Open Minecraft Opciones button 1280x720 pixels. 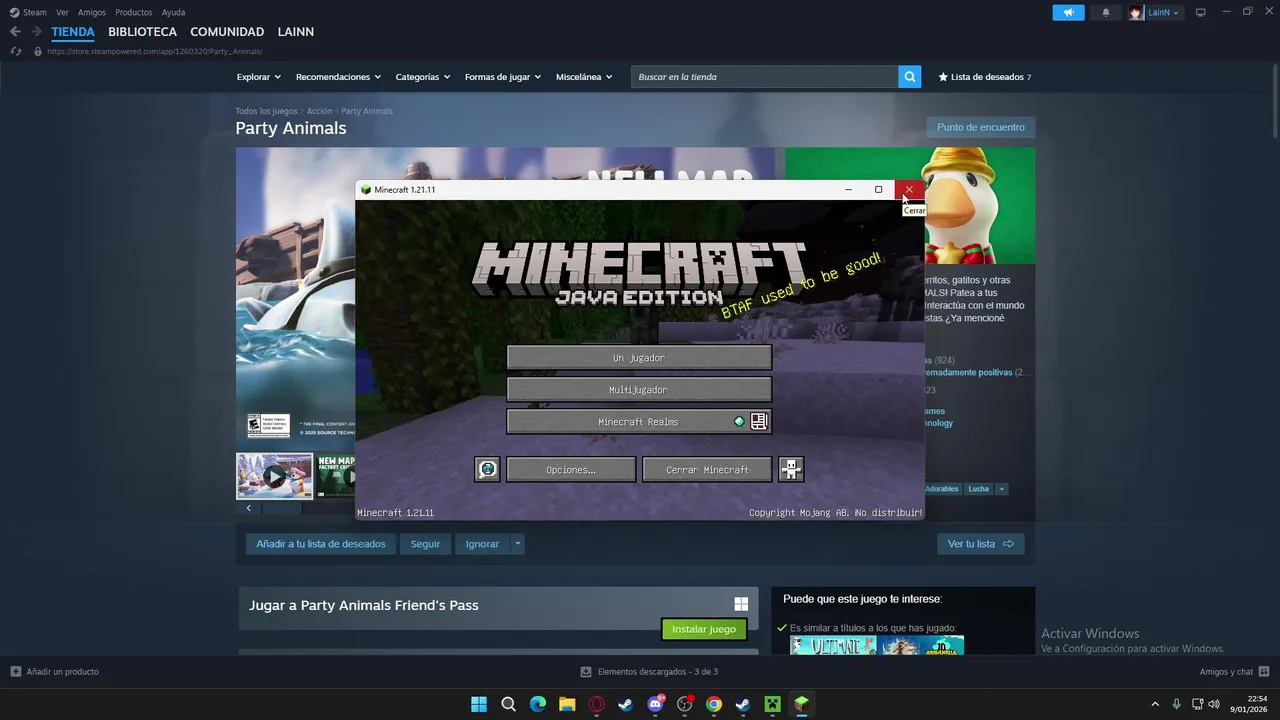571,469
